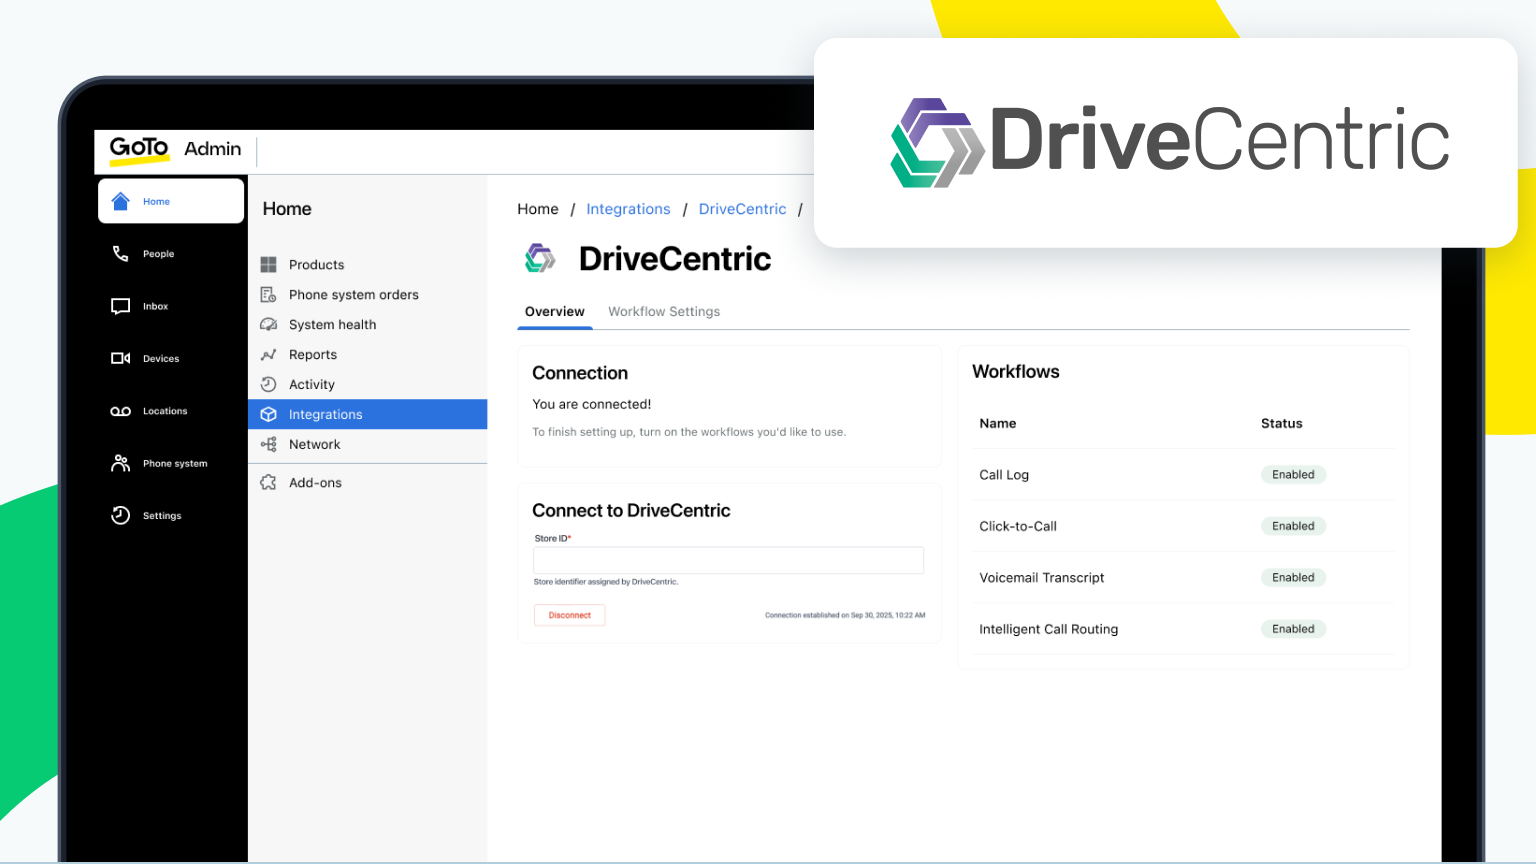Focus the Store ID input field
Image resolution: width=1536 pixels, height=864 pixels.
pyautogui.click(x=729, y=560)
